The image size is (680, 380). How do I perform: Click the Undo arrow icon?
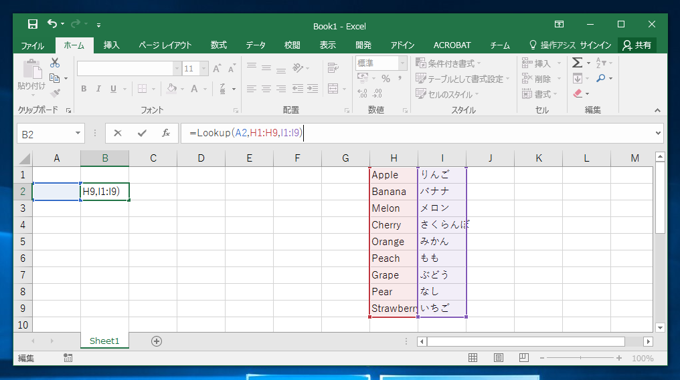pos(52,24)
